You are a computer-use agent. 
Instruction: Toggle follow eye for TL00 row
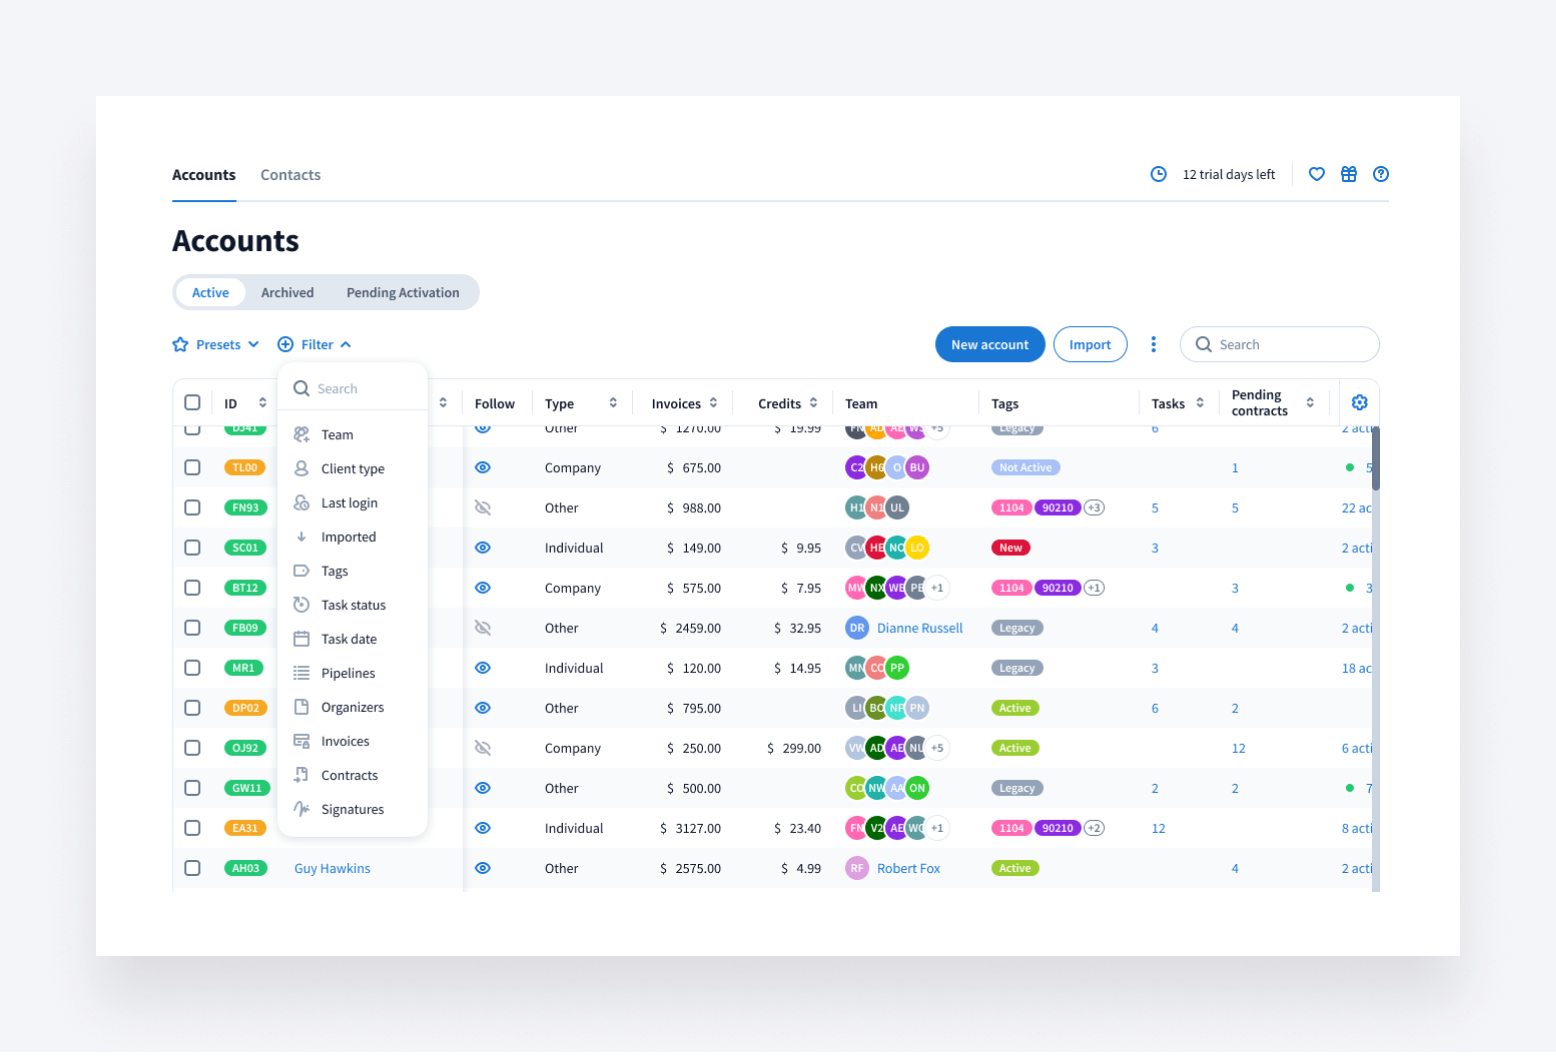click(x=483, y=468)
